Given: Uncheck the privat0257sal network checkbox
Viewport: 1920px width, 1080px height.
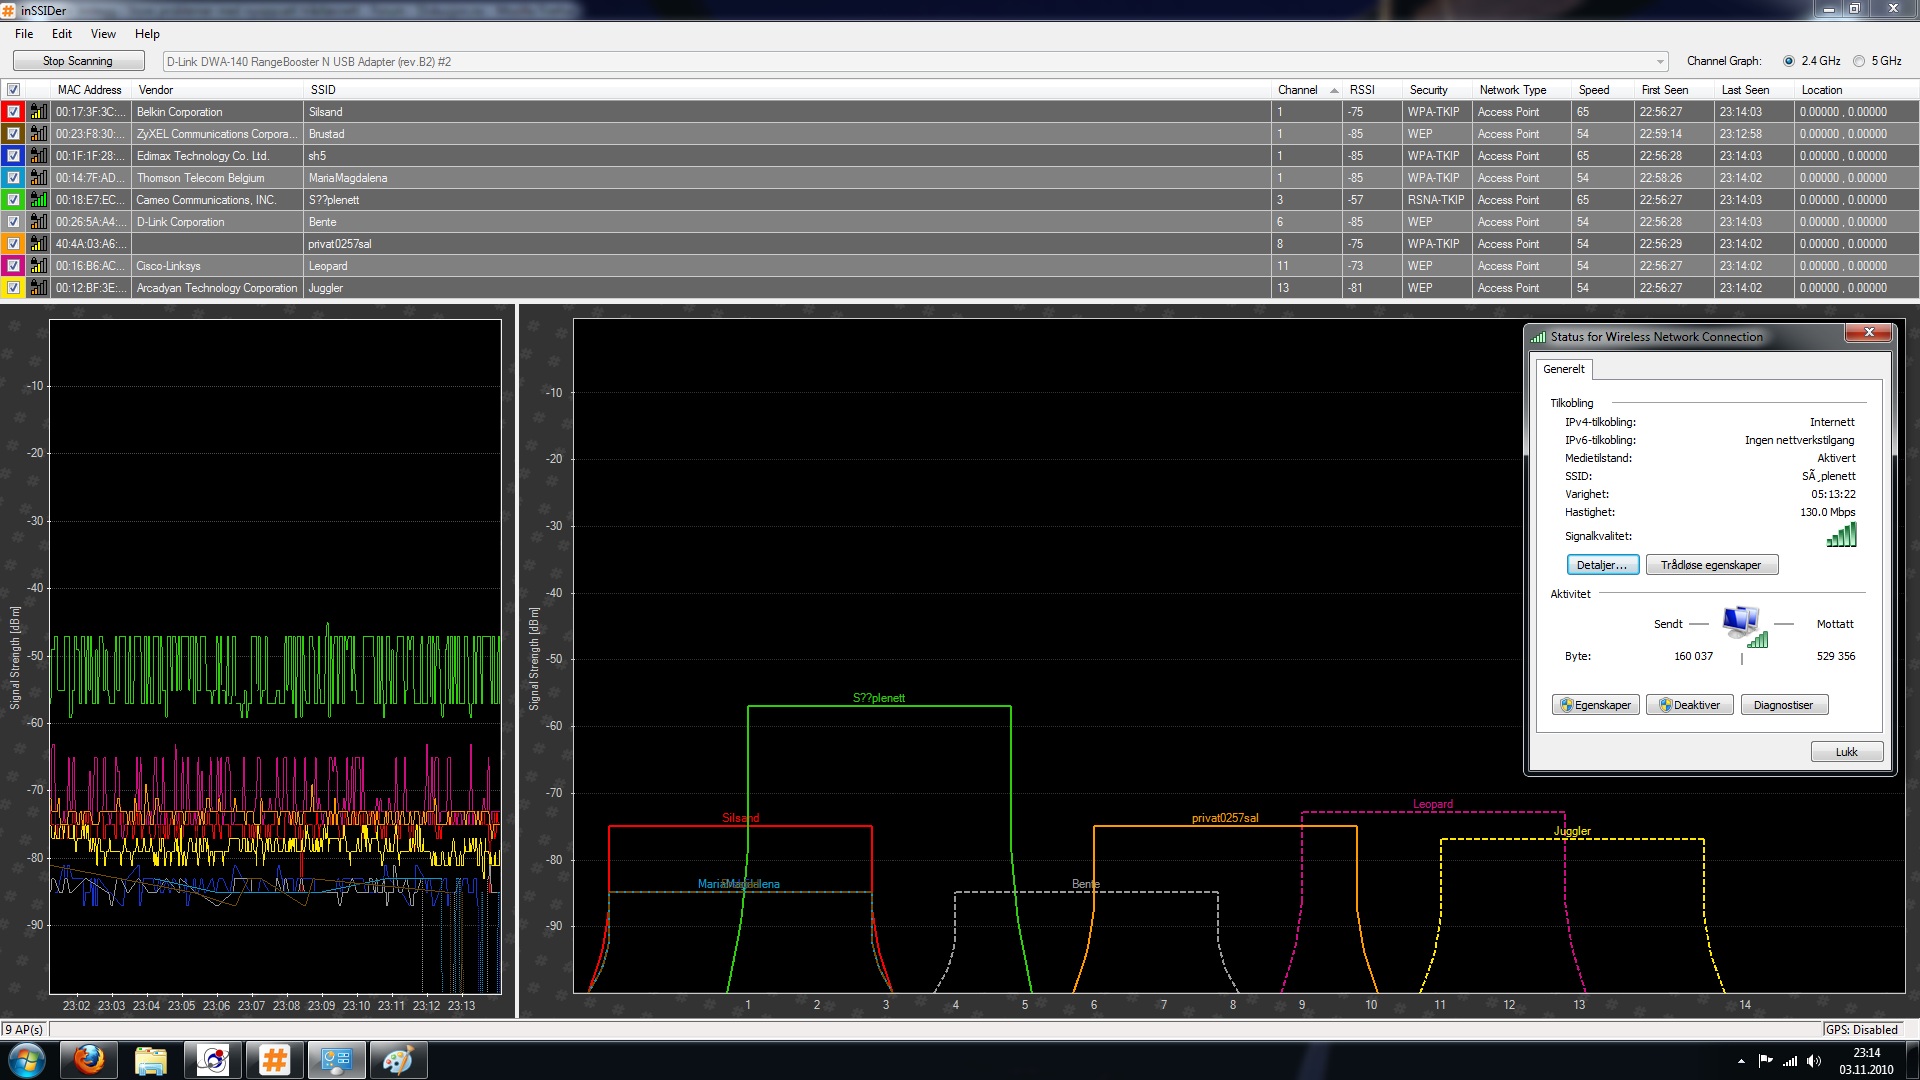Looking at the screenshot, I should pos(13,244).
